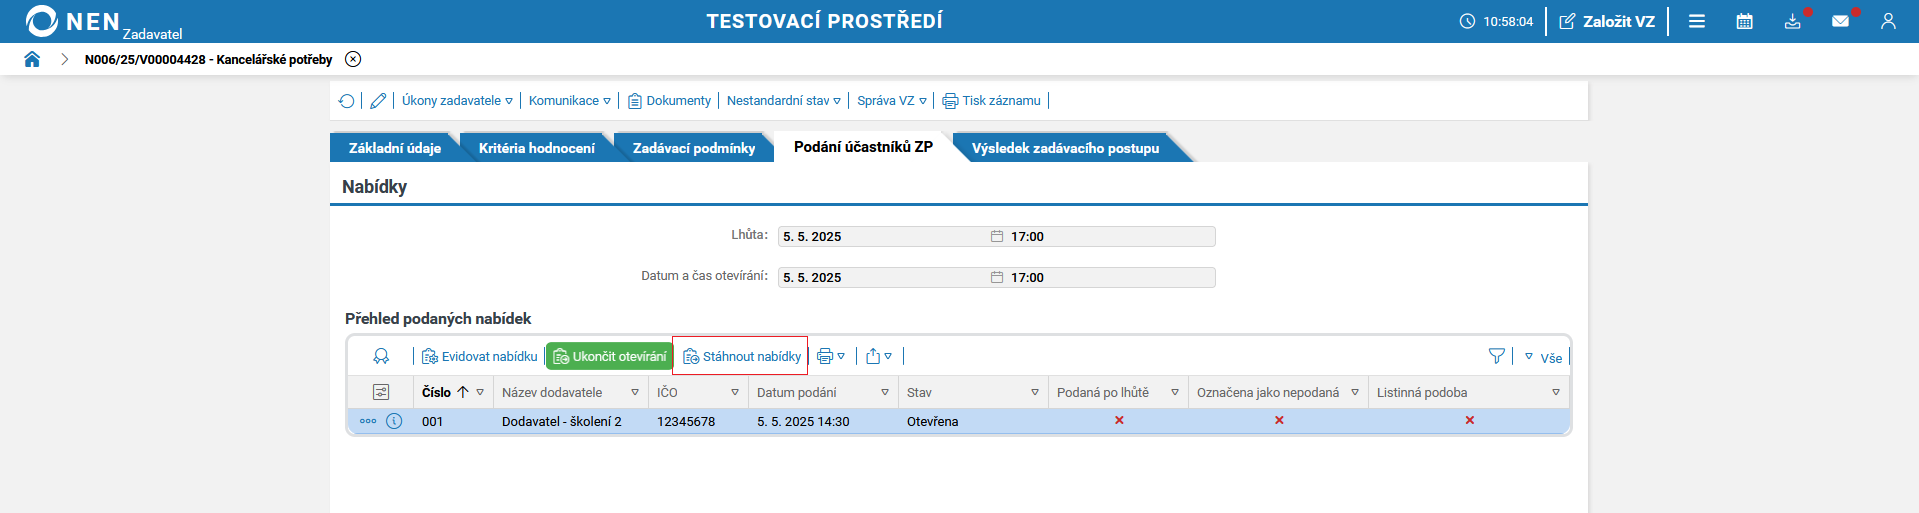This screenshot has width=1919, height=513.
Task: Click the 5. 5. 2025 14:30 cell
Action: tap(803, 422)
